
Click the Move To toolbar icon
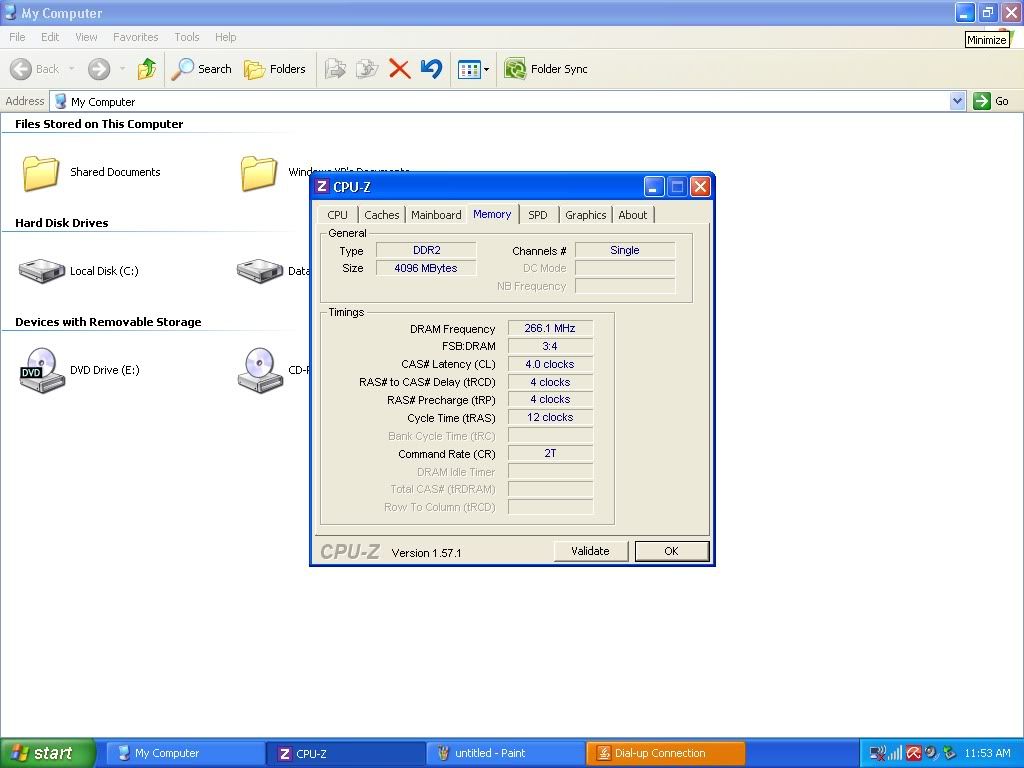335,69
